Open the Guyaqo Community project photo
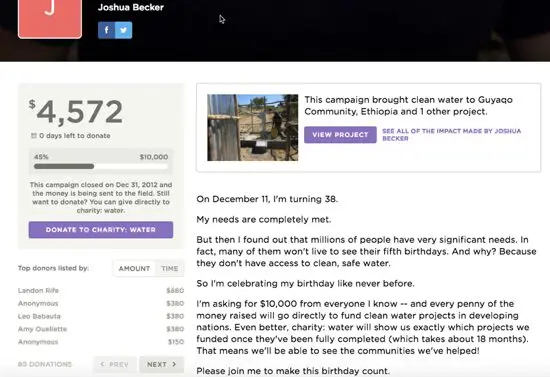The height and width of the screenshot is (377, 550). 253,128
